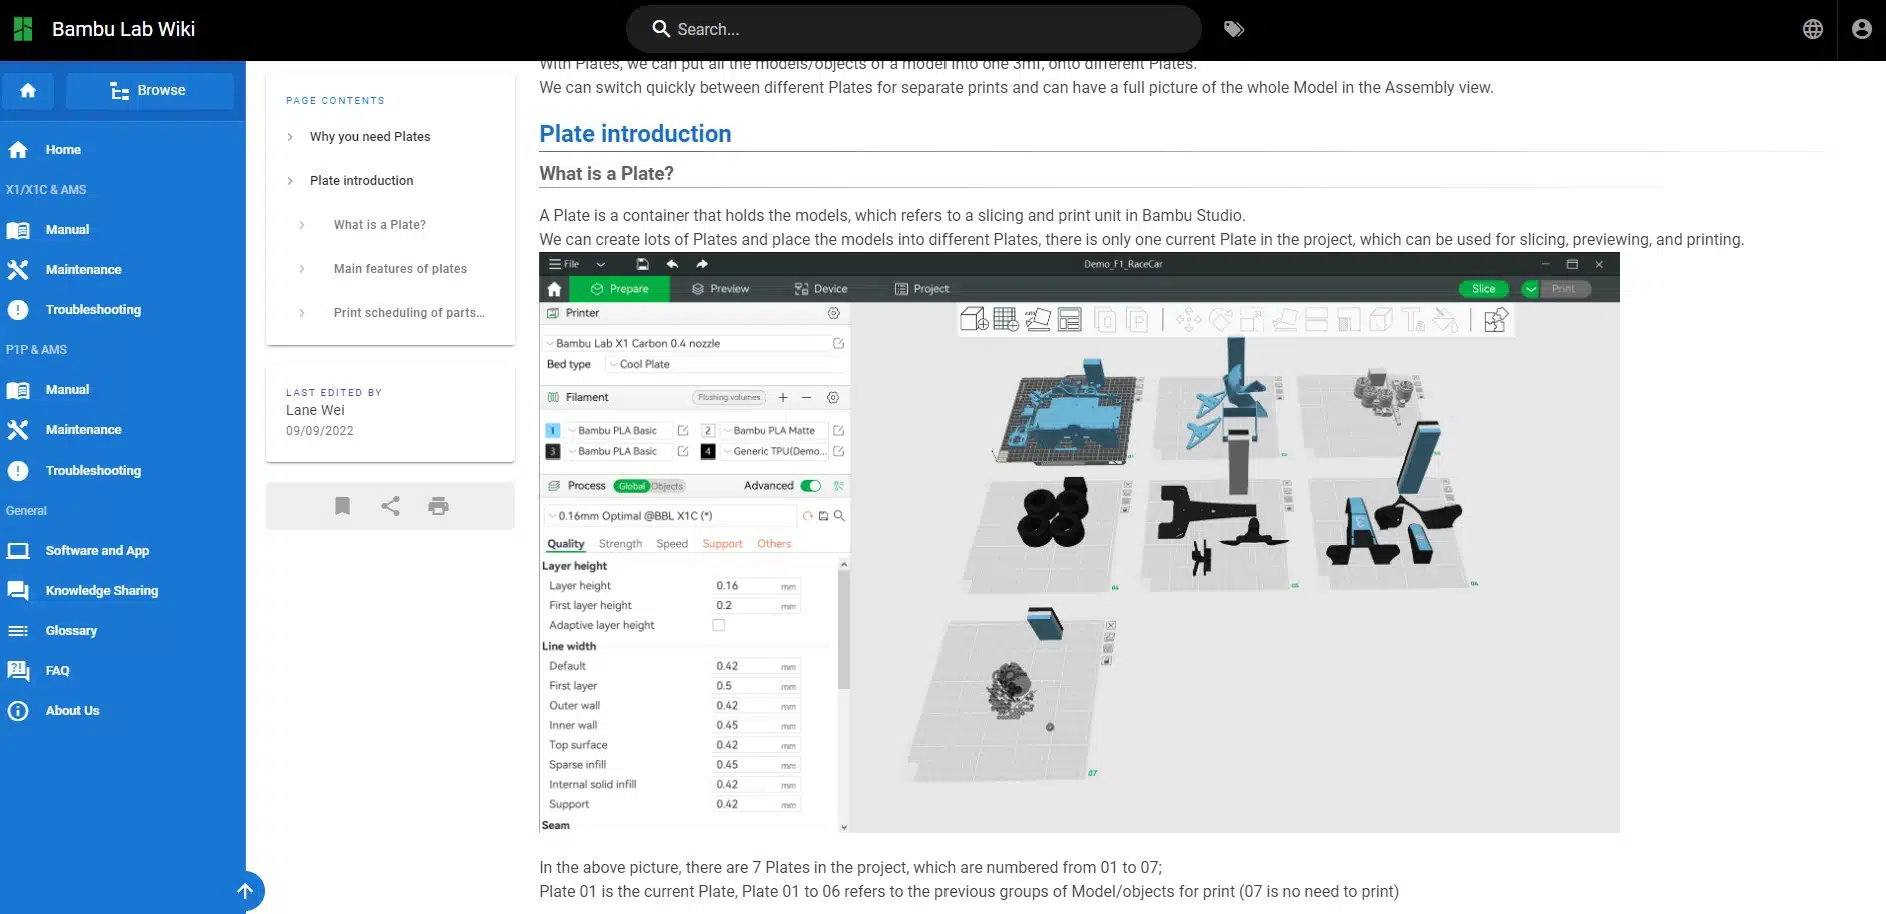This screenshot has height=914, width=1886.
Task: Open the Bed type Cool Plate dropdown
Action: pos(726,365)
